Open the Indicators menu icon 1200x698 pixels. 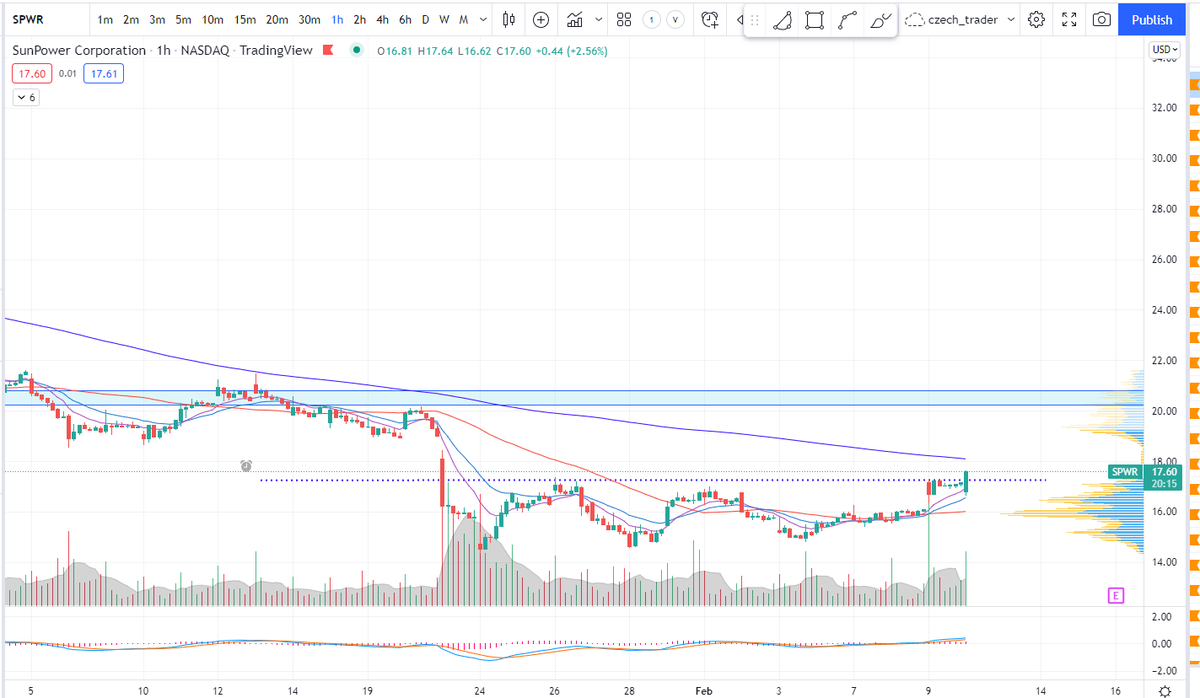[575, 19]
